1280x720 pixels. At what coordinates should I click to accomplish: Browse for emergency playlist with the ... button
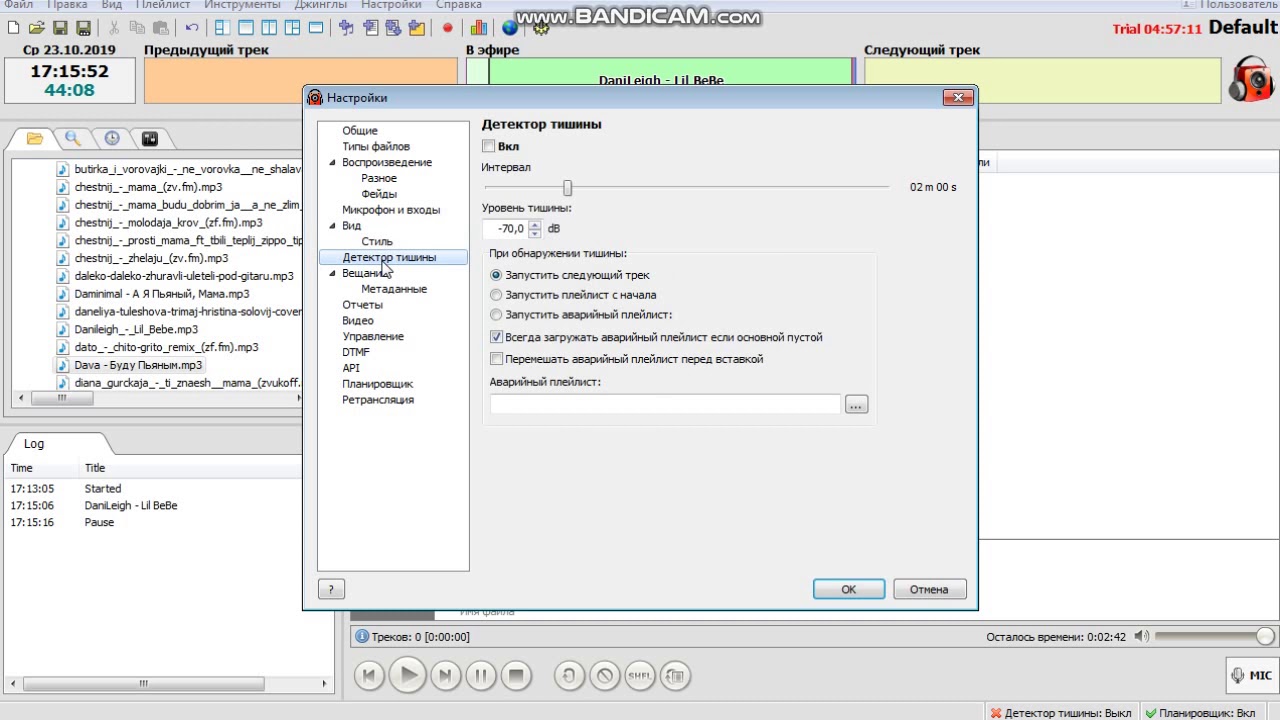click(856, 404)
